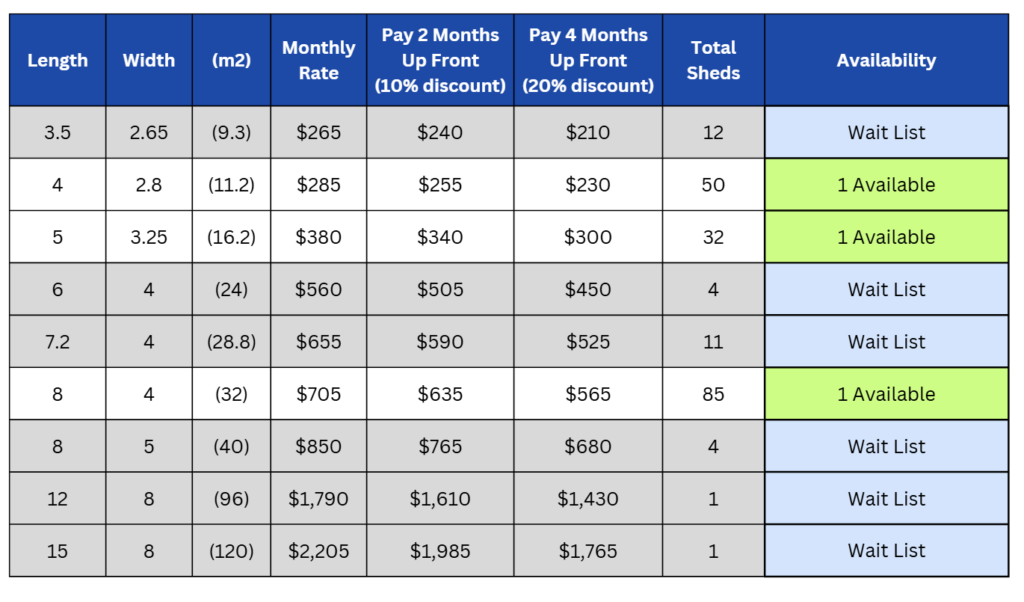Screen dimensions: 1024x602
Task: Click 1 Available for the $705 shed
Action: tap(886, 394)
